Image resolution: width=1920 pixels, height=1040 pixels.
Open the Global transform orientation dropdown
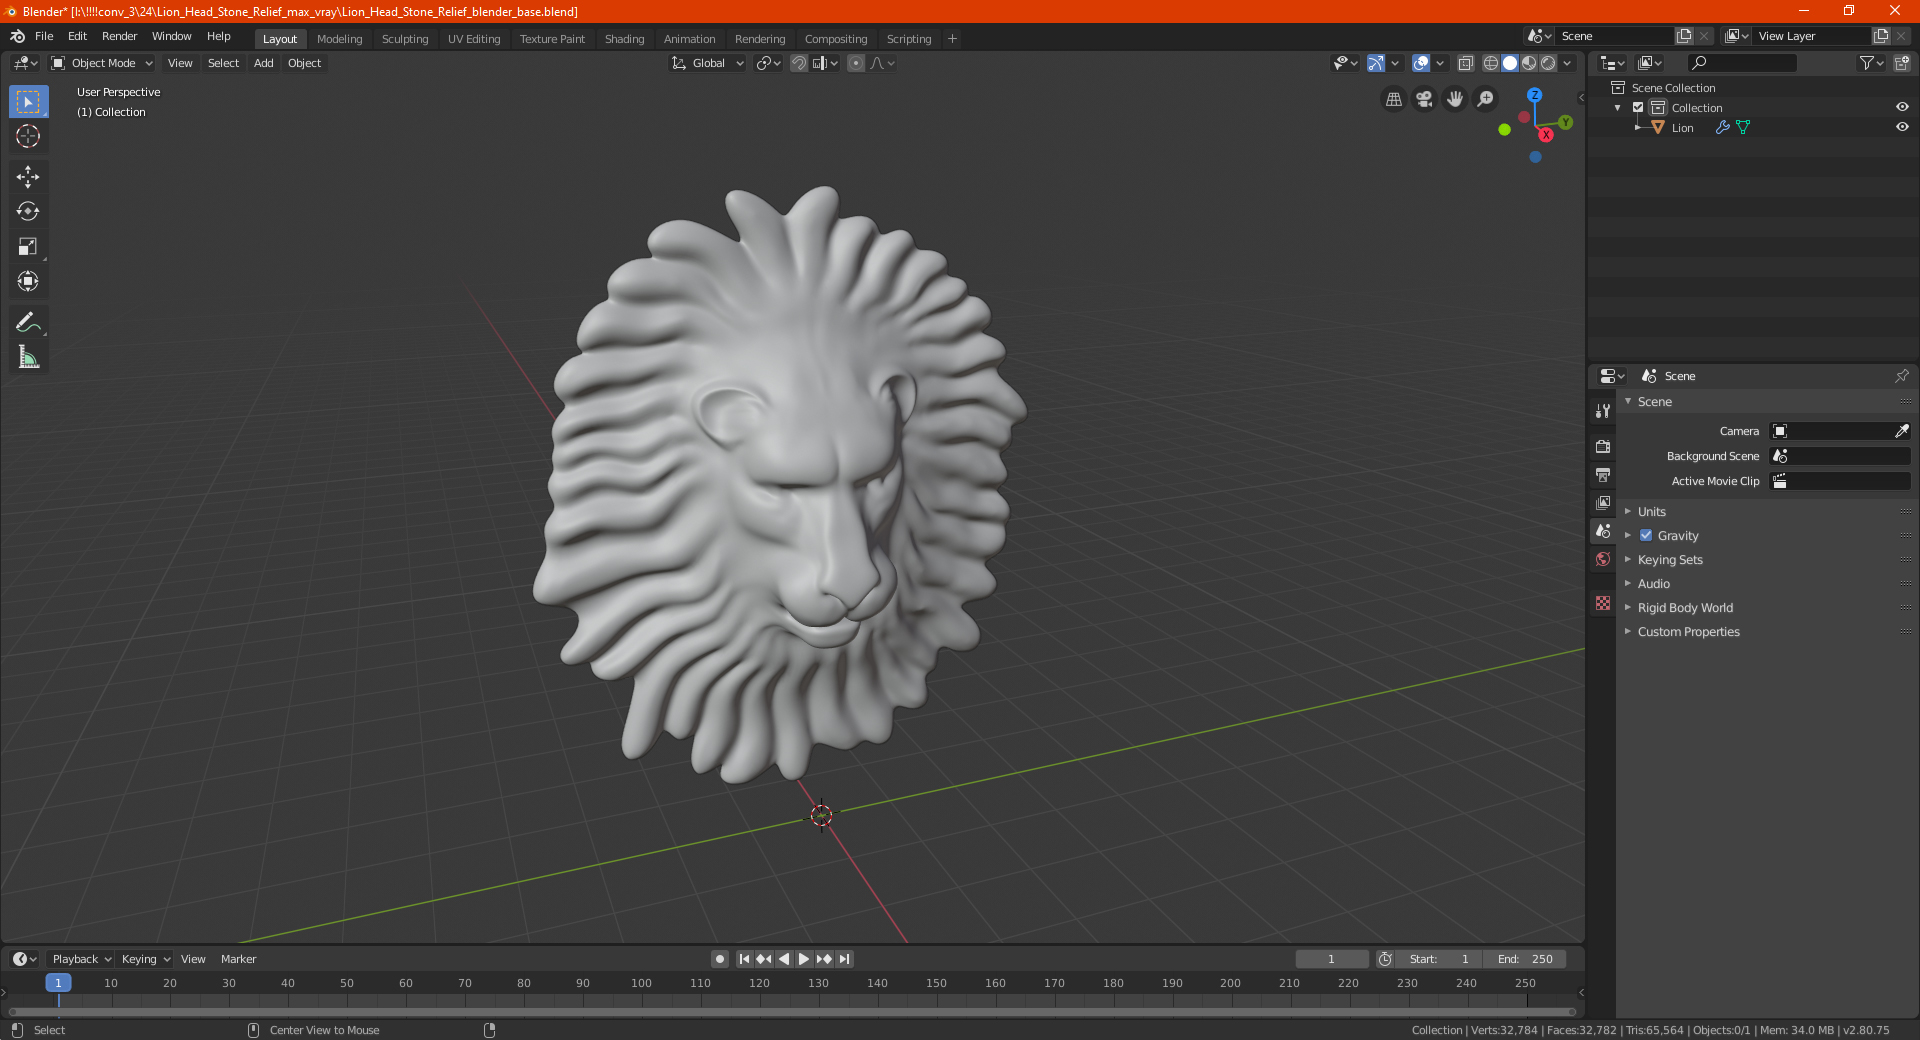click(x=707, y=63)
